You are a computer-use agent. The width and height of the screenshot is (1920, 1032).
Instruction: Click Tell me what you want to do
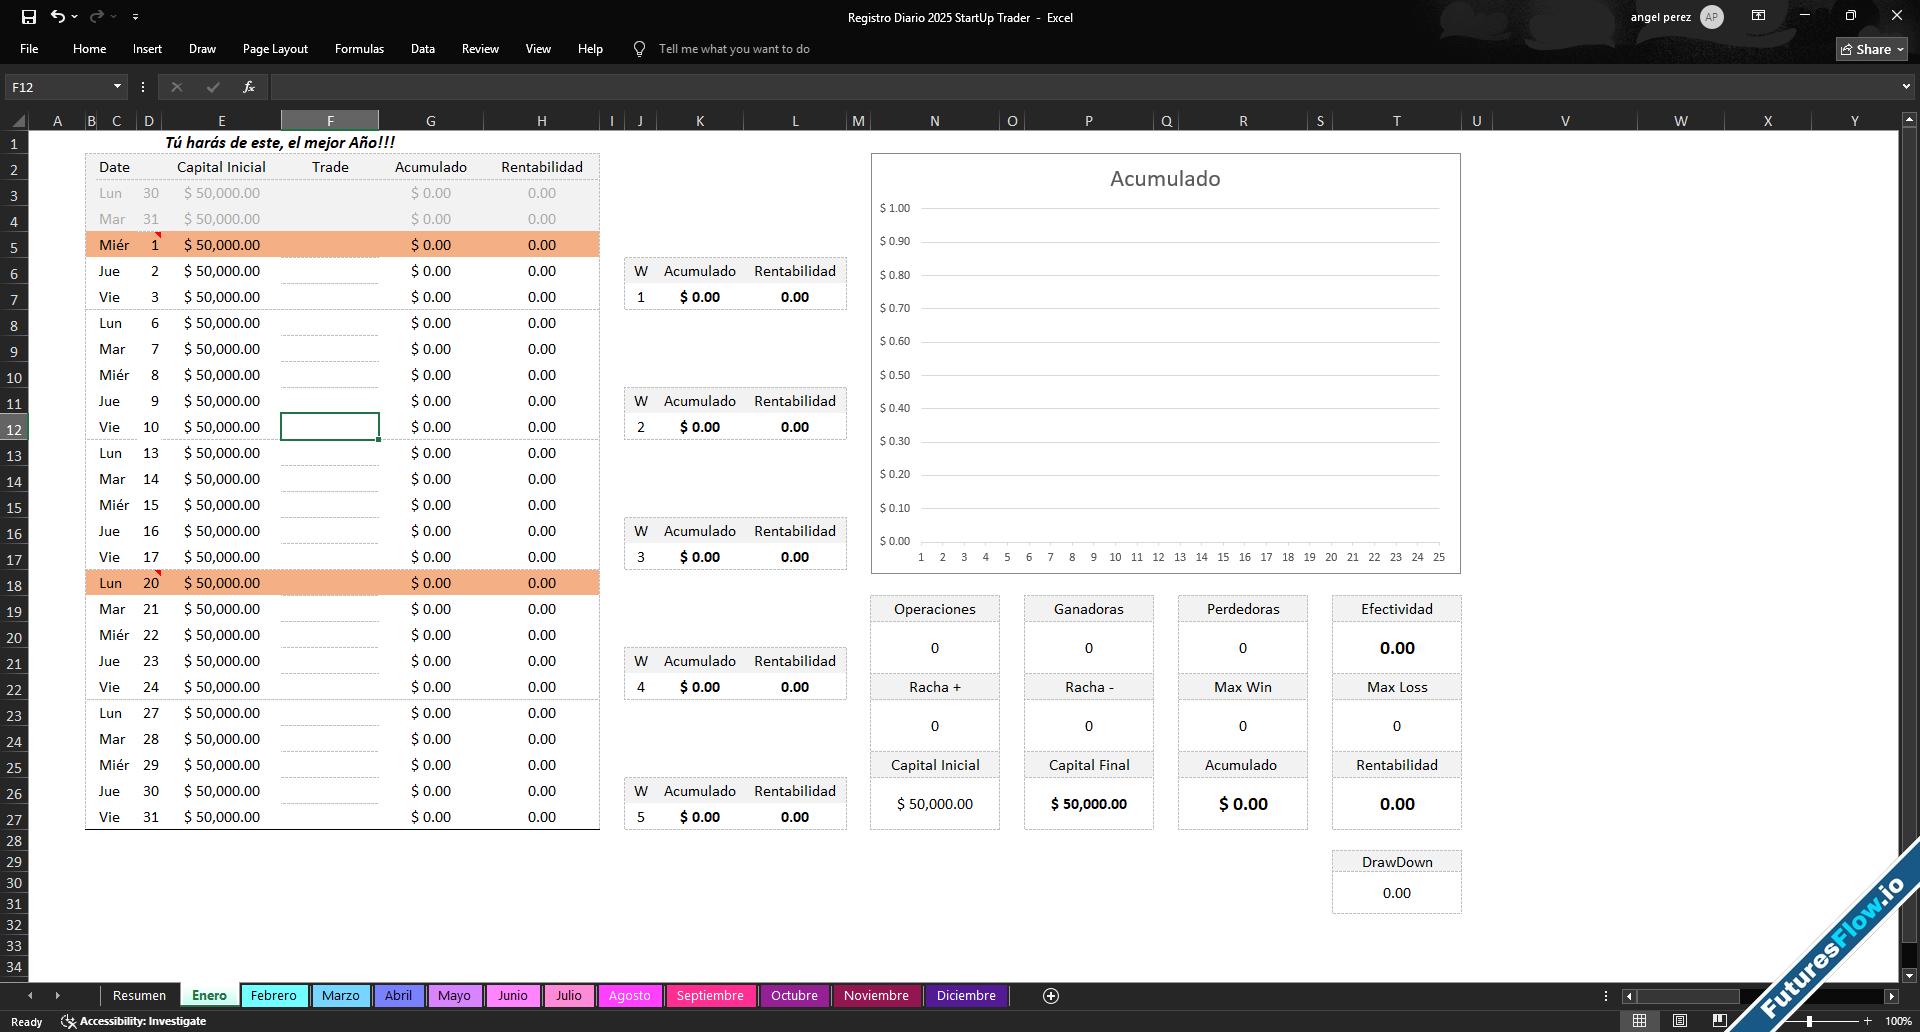(x=736, y=48)
